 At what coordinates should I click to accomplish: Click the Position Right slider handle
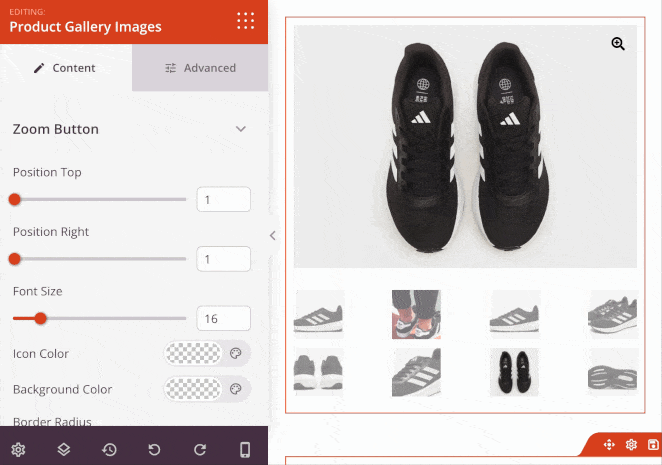(15, 259)
